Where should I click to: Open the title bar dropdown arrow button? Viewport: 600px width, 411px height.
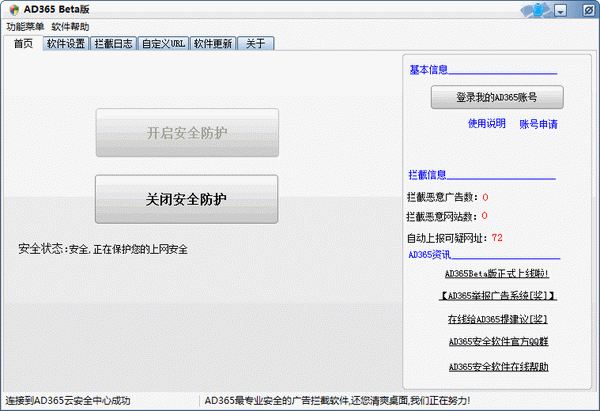click(x=561, y=10)
